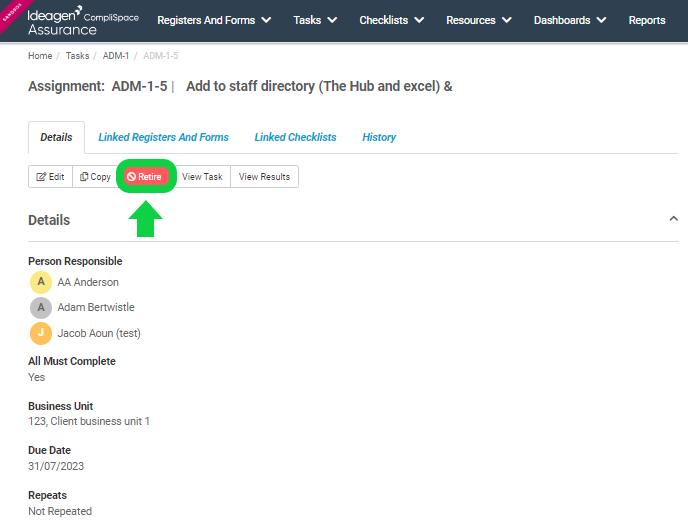
Task: Expand the Resources menu
Action: pyautogui.click(x=479, y=20)
